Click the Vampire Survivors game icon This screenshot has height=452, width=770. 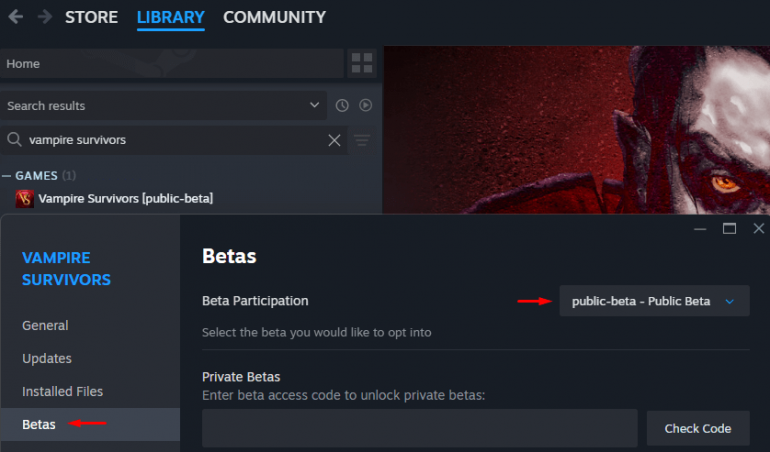point(24,198)
